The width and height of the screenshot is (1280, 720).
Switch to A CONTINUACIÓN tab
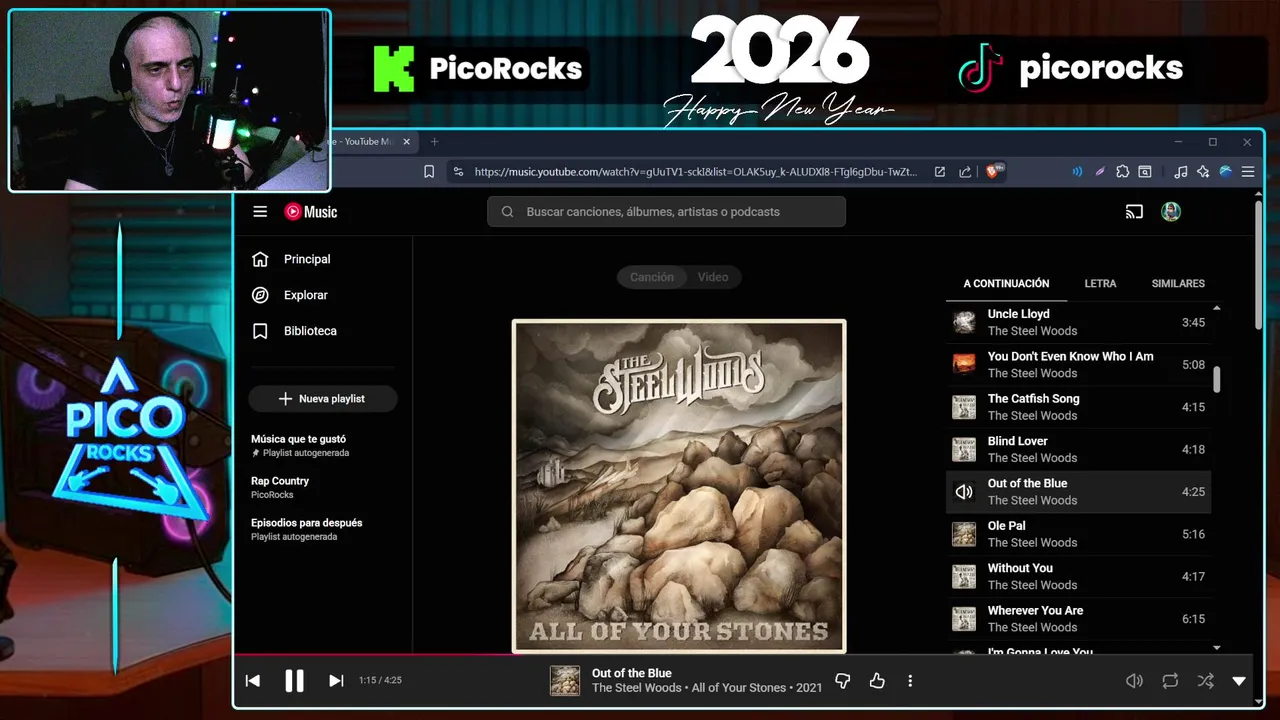pyautogui.click(x=1006, y=284)
